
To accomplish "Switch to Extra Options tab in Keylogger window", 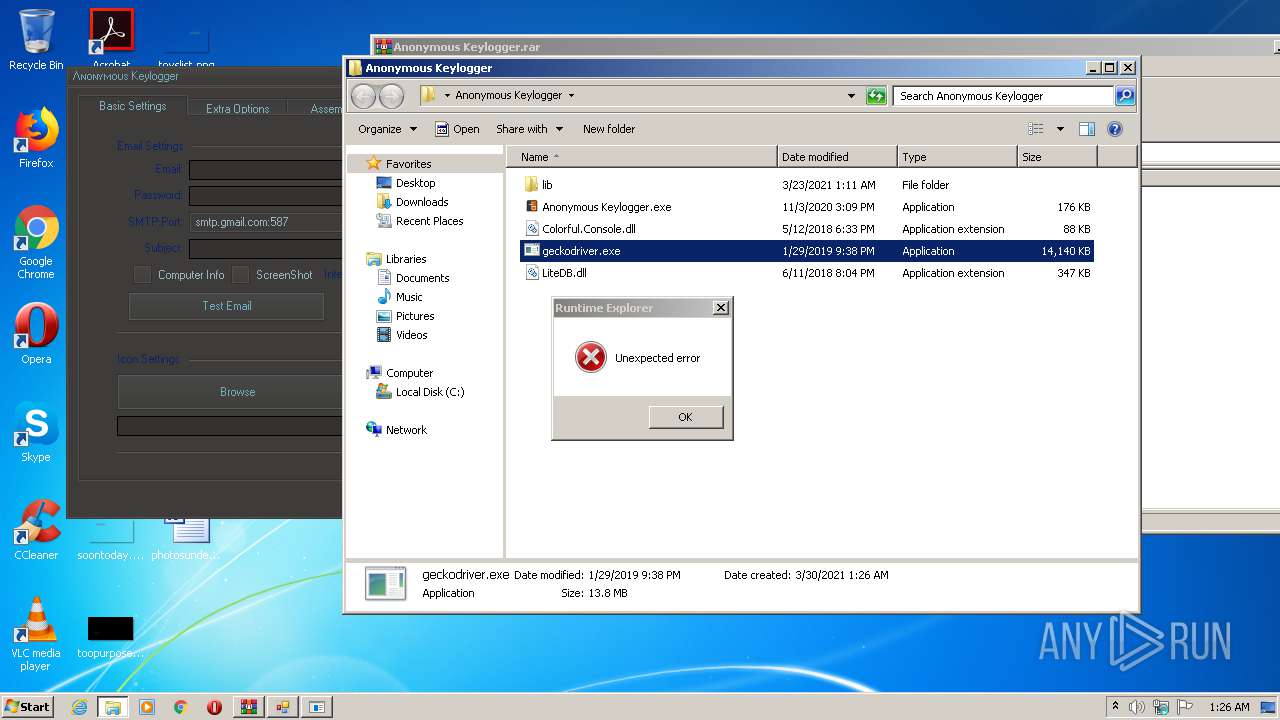I will click(237, 108).
